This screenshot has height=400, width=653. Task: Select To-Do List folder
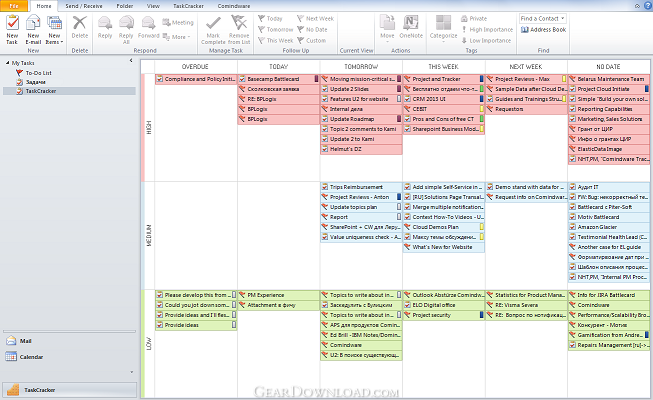point(38,73)
